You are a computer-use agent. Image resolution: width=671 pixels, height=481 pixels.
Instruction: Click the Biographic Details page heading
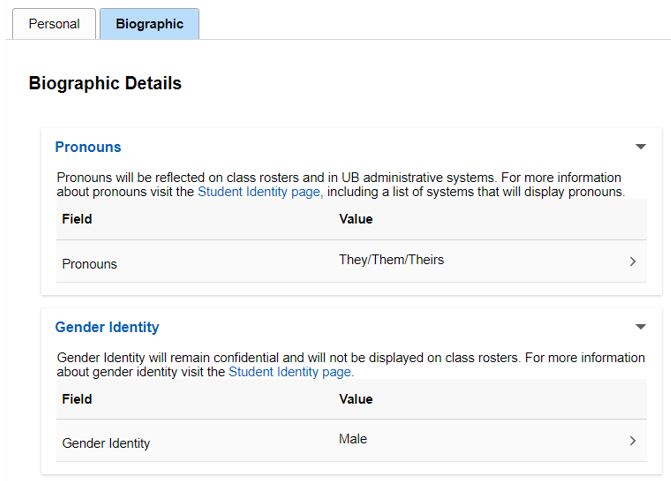click(x=105, y=84)
